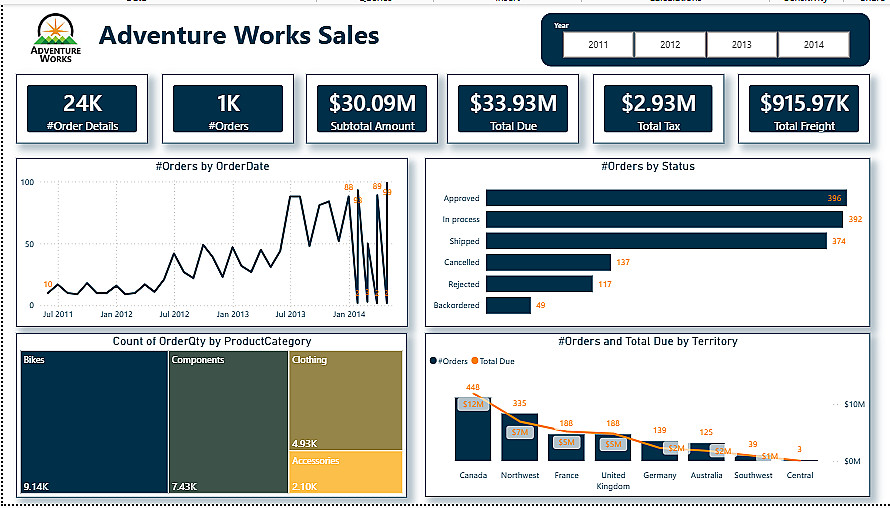This screenshot has width=890, height=508.
Task: Click the 1K #Orders card
Action: tap(228, 109)
